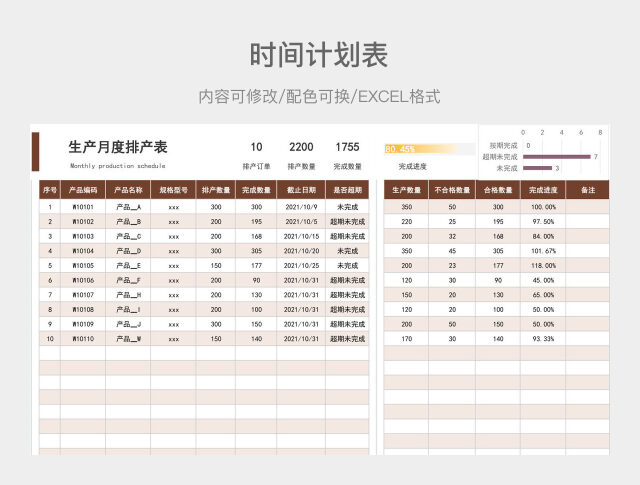Image resolution: width=640 pixels, height=485 pixels.
Task: Click the W10110 product code cell
Action: (83, 339)
